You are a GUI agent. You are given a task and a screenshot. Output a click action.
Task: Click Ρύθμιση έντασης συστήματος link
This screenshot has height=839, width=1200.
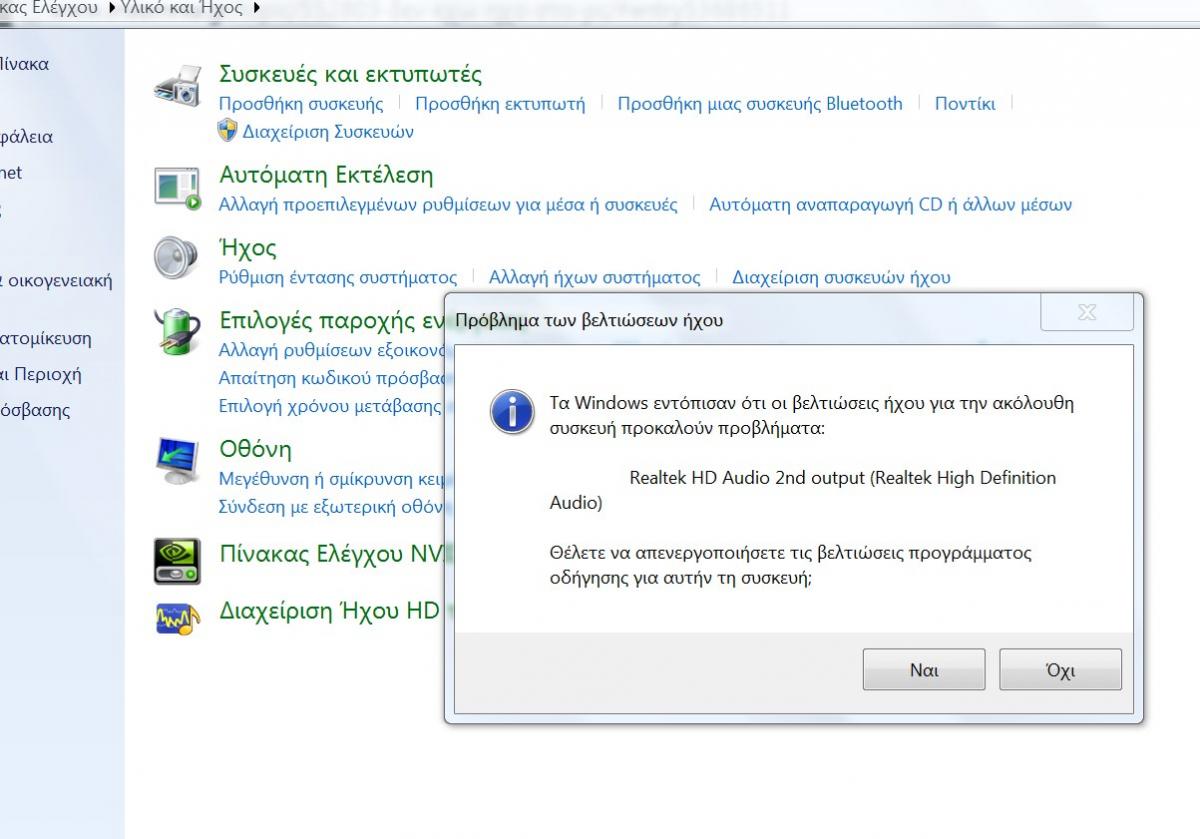coord(338,277)
